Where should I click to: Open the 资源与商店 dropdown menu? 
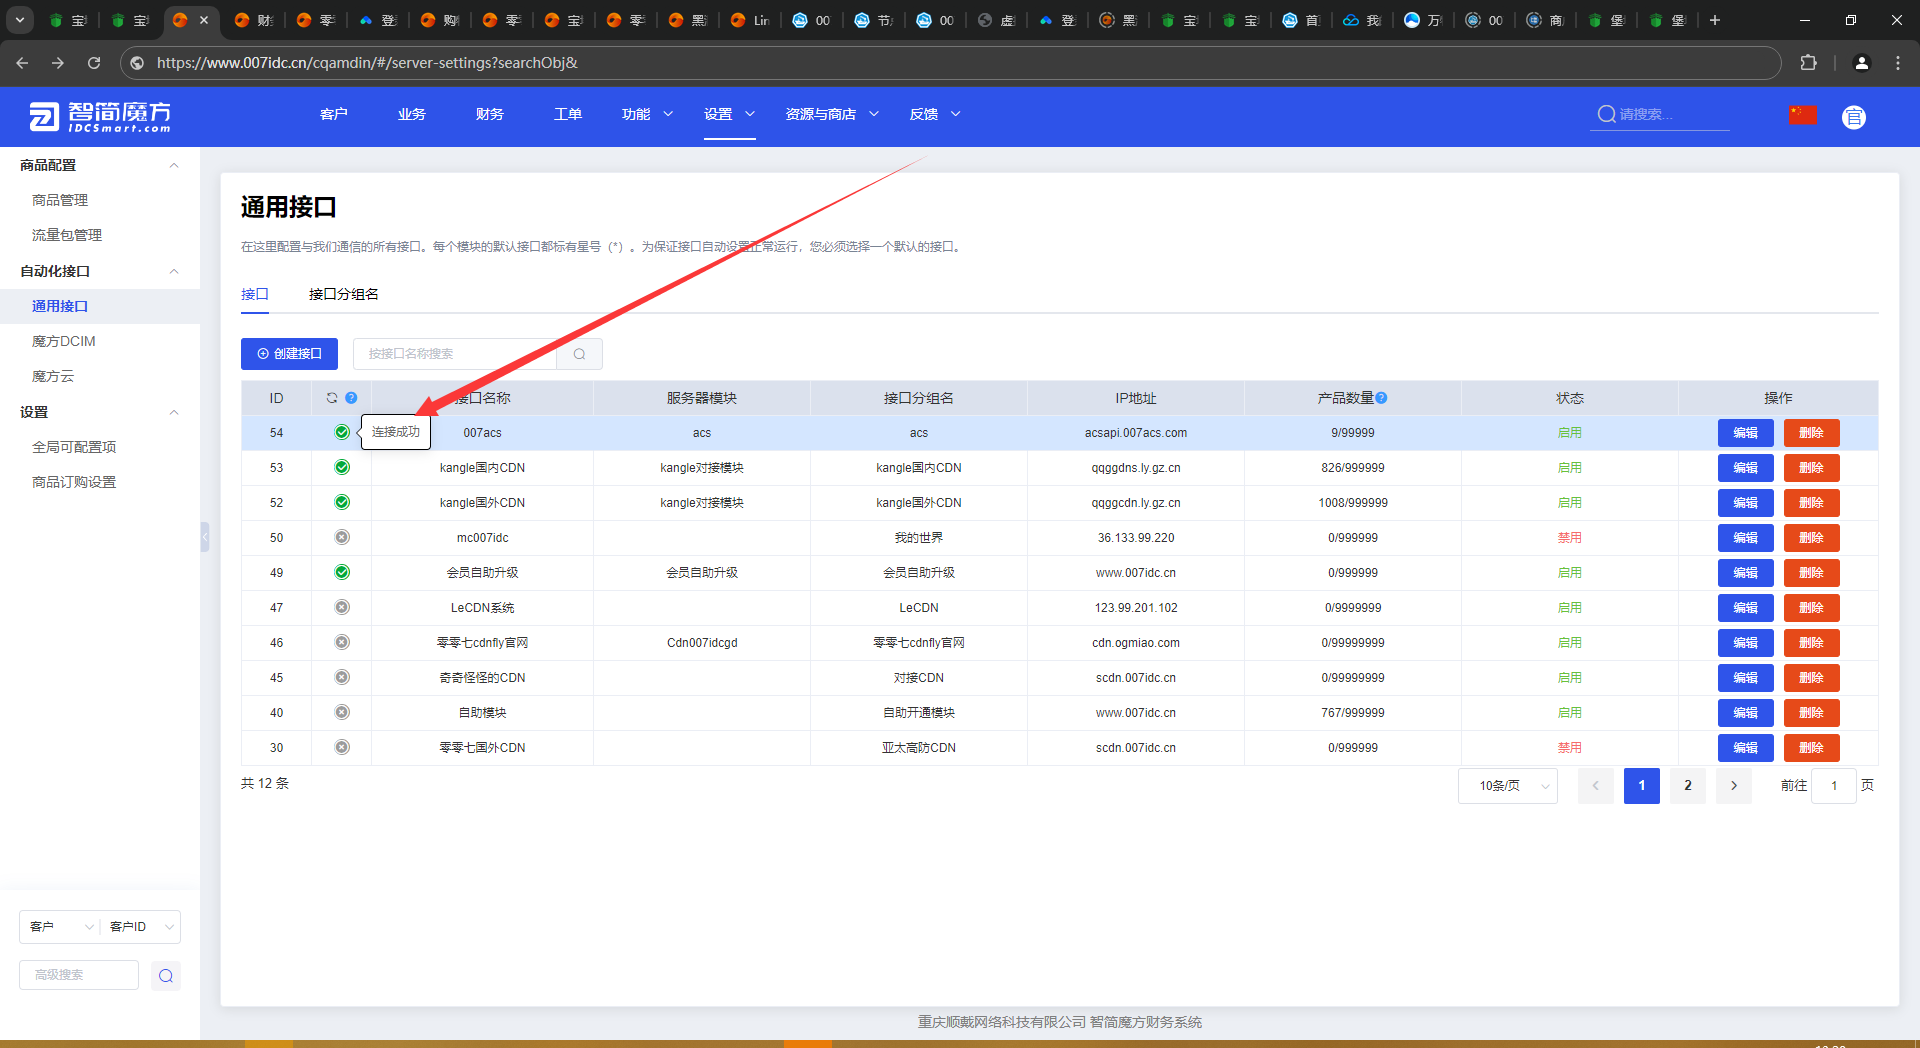(832, 114)
